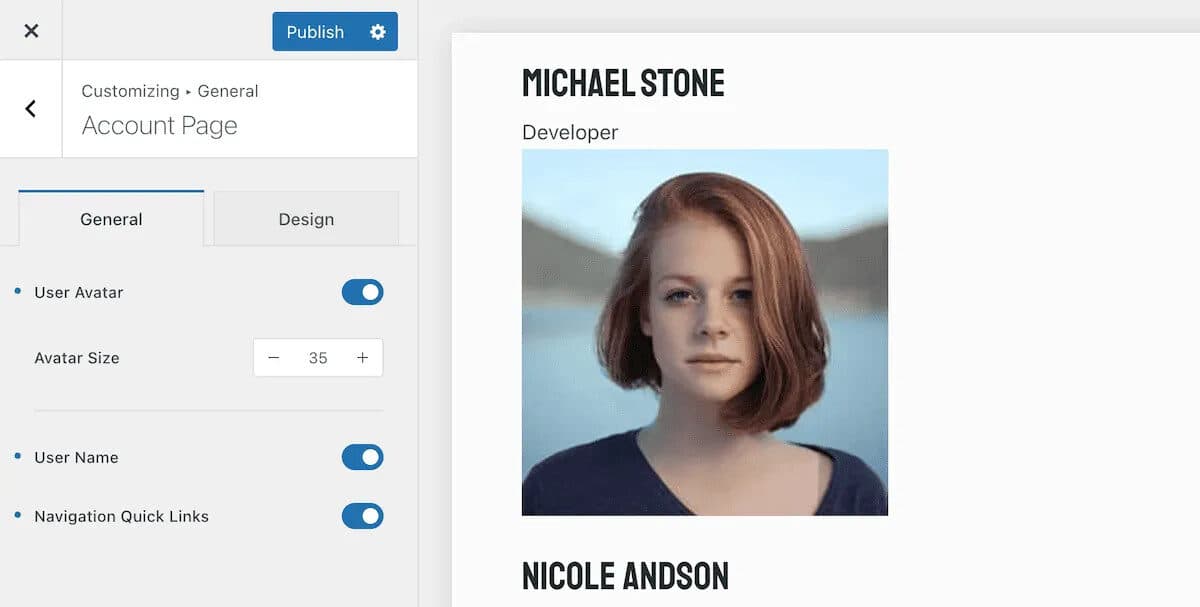Toggle the User Avatar switch
1200x607 pixels.
click(362, 292)
